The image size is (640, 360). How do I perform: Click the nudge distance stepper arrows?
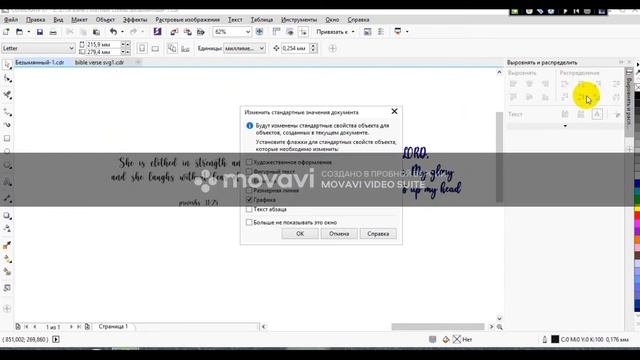[x=313, y=48]
